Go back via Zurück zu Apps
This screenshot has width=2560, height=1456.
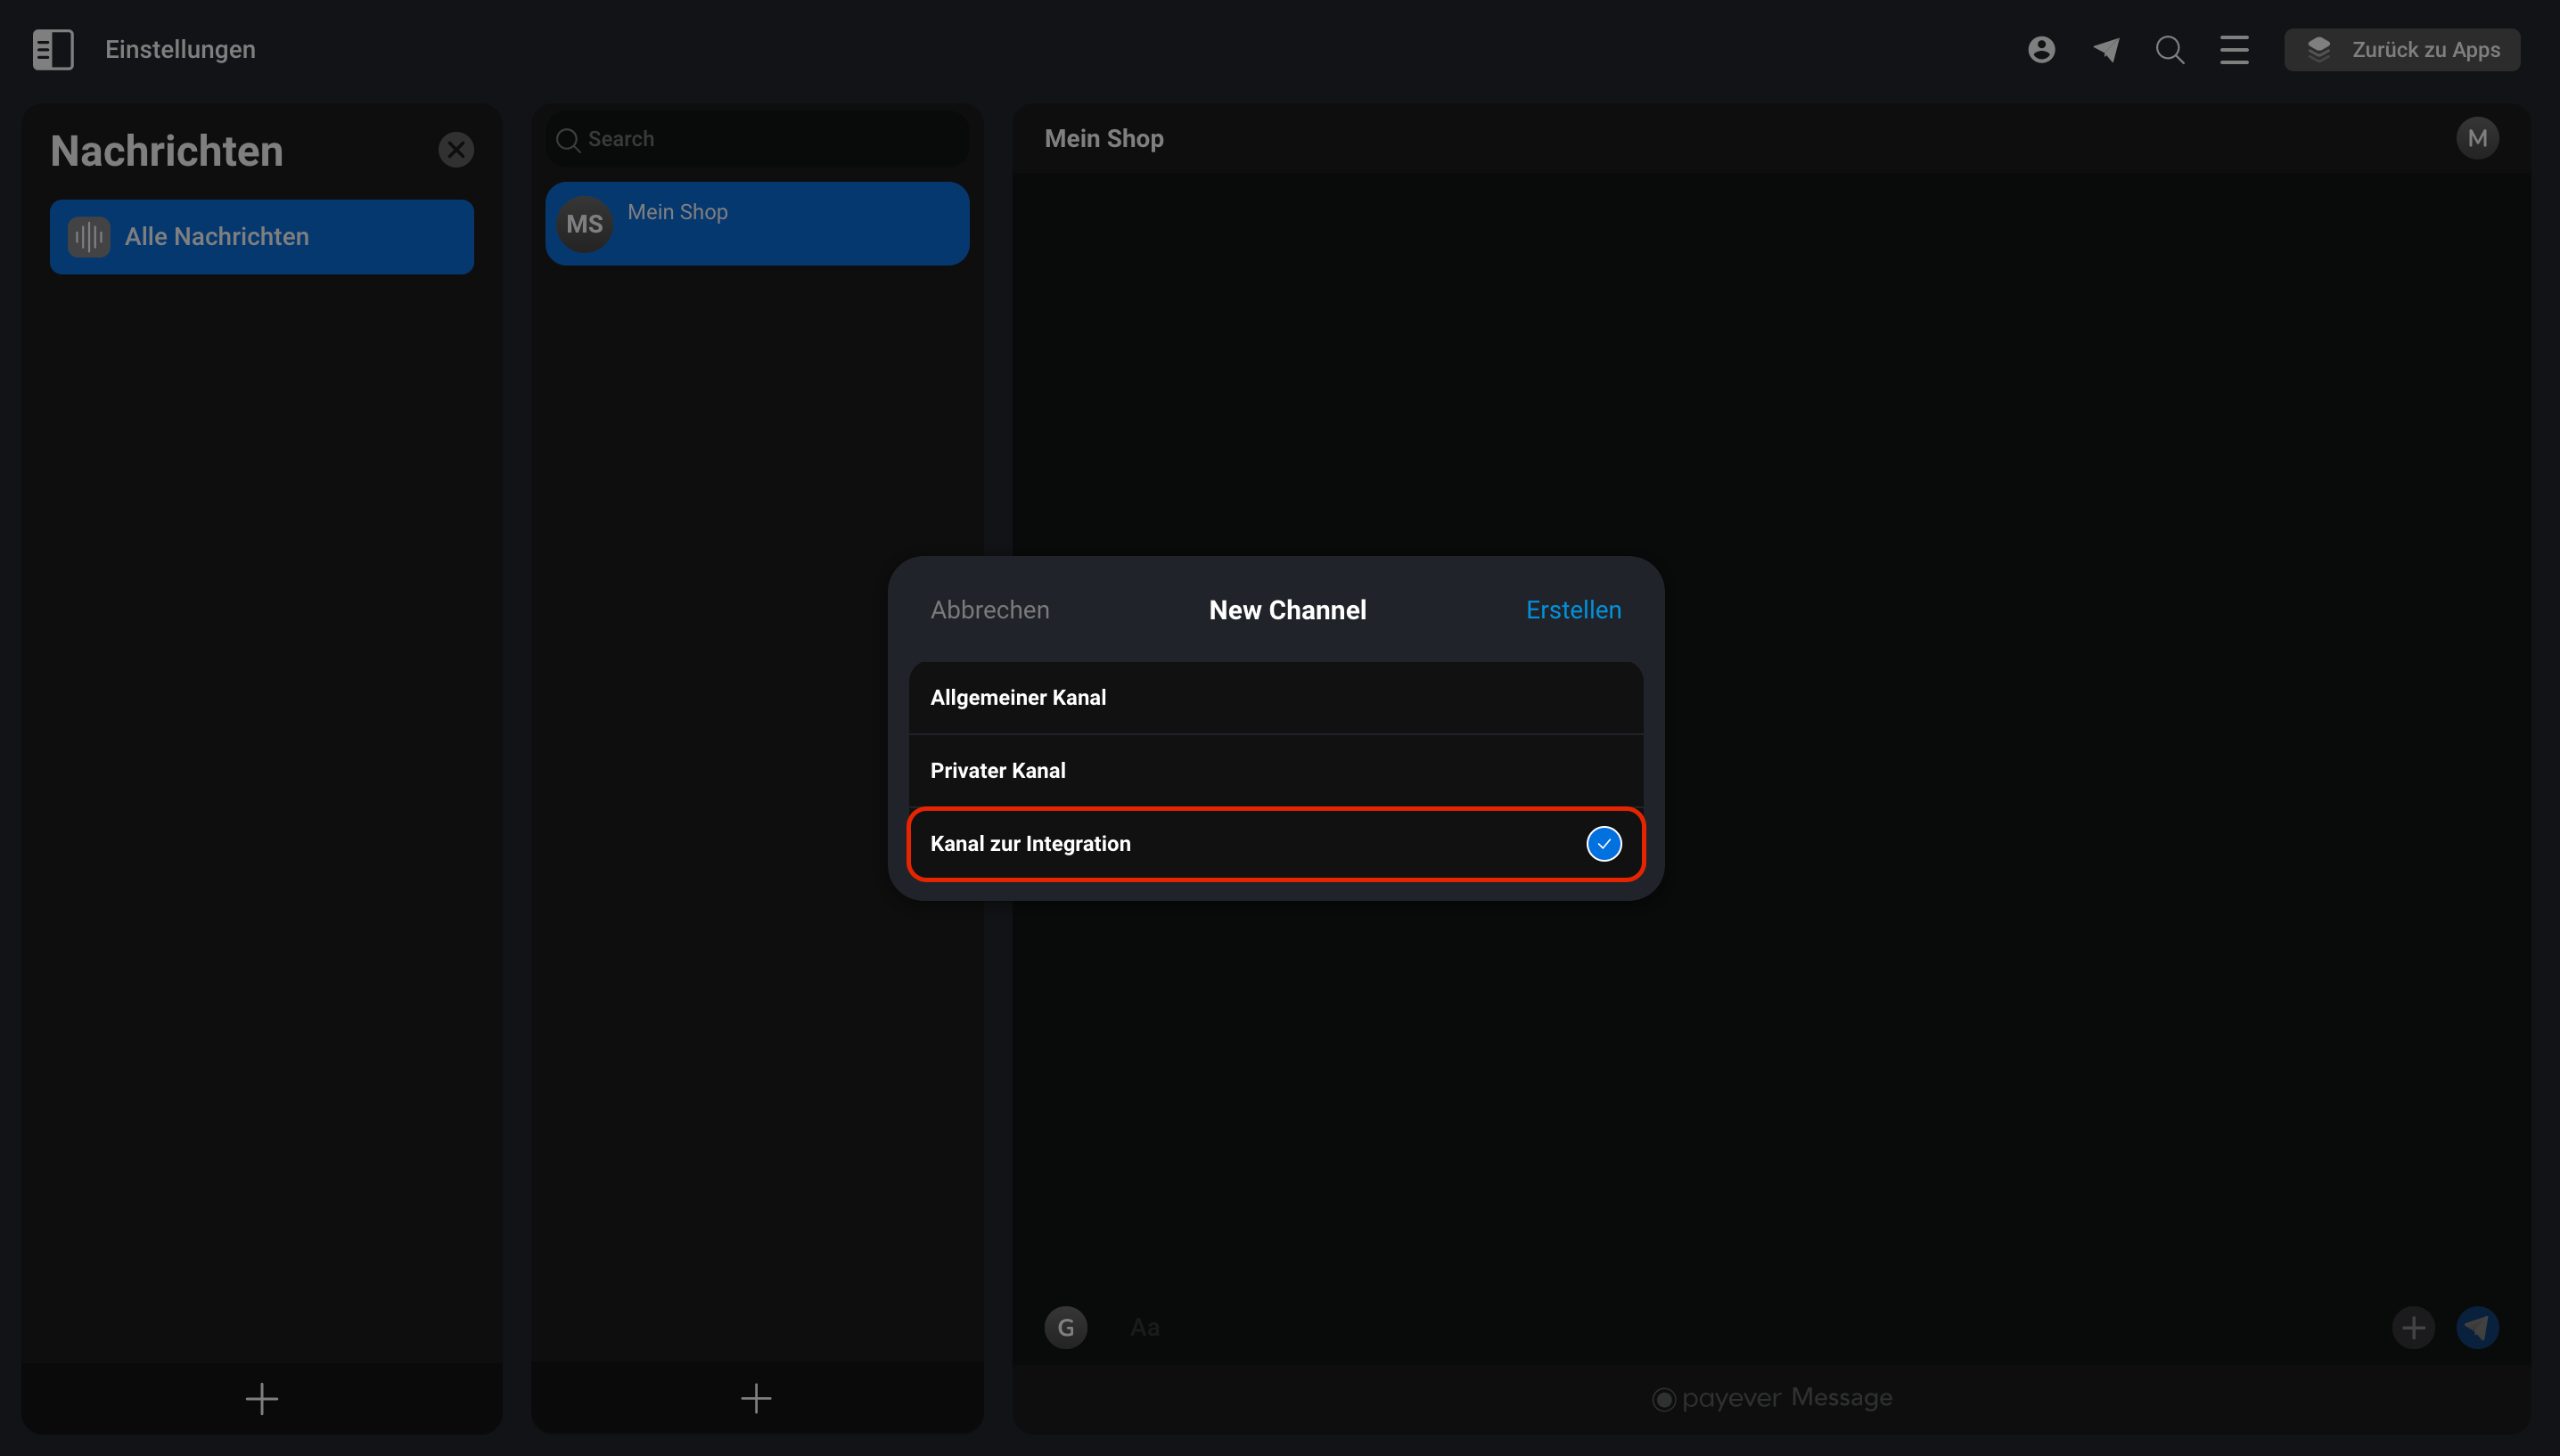[2401, 49]
